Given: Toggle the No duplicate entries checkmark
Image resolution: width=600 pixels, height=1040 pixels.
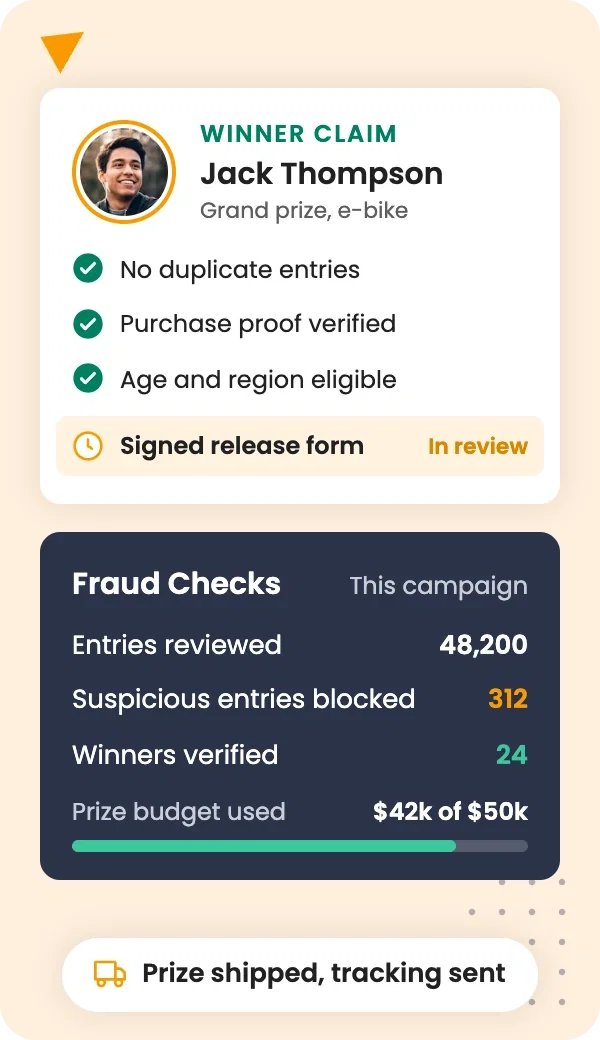Looking at the screenshot, I should click(88, 269).
